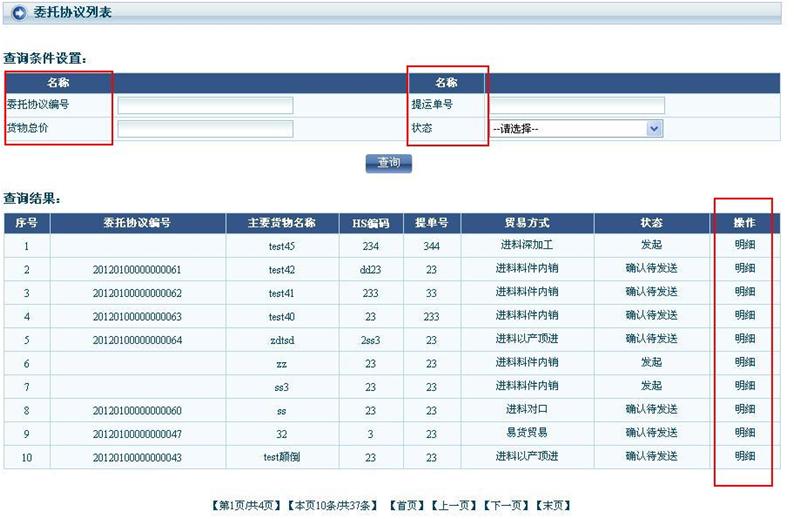
Task: Open 明细 for row 8 ss
Action: [745, 409]
